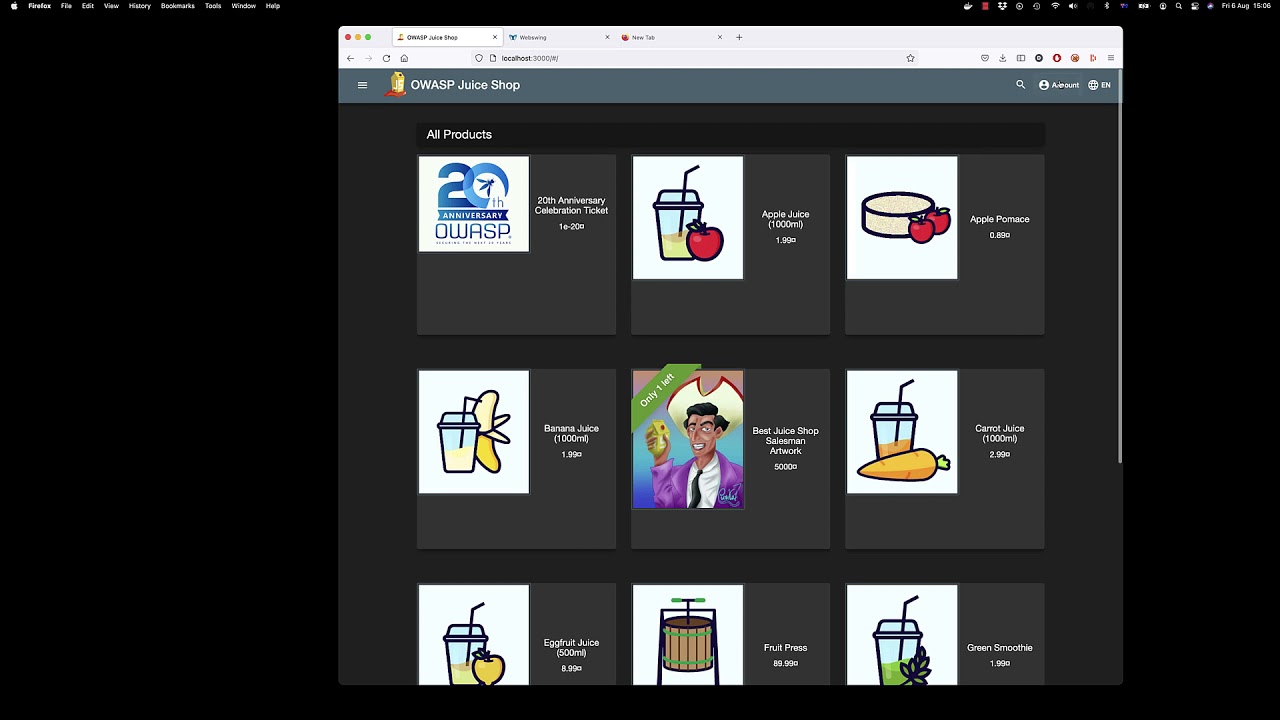
Task: Go to Firefox home page button
Action: point(404,58)
